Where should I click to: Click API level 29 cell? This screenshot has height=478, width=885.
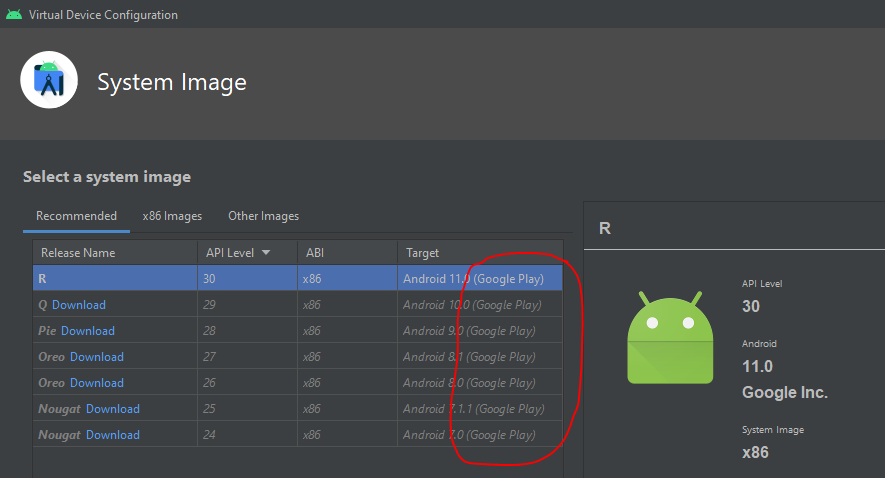[x=247, y=305]
